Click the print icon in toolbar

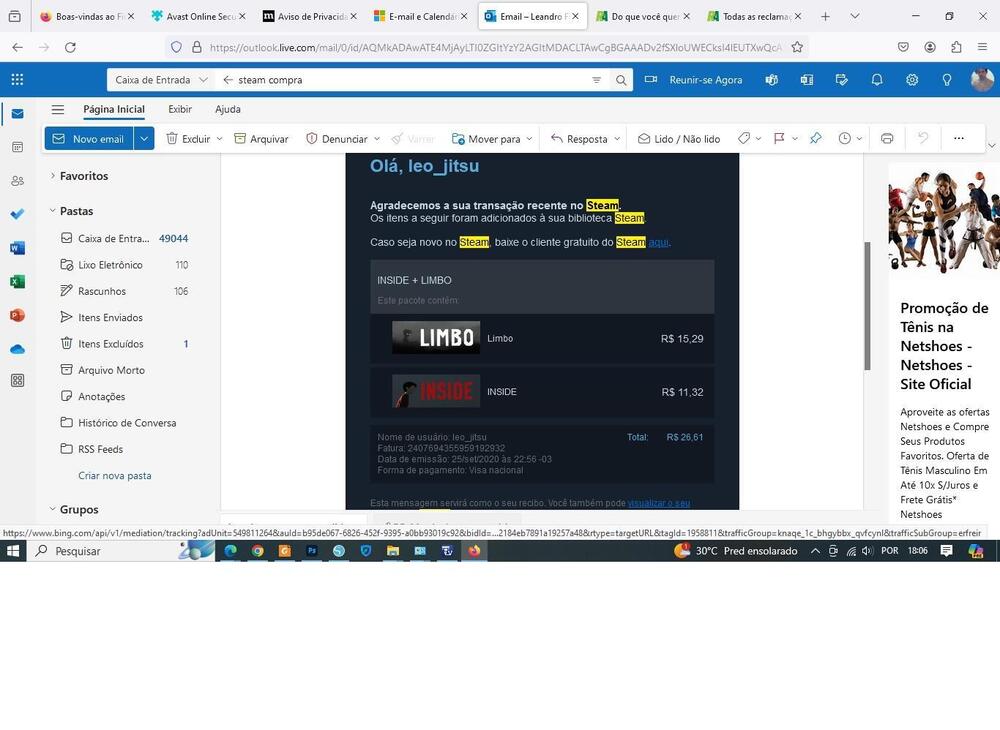click(887, 139)
